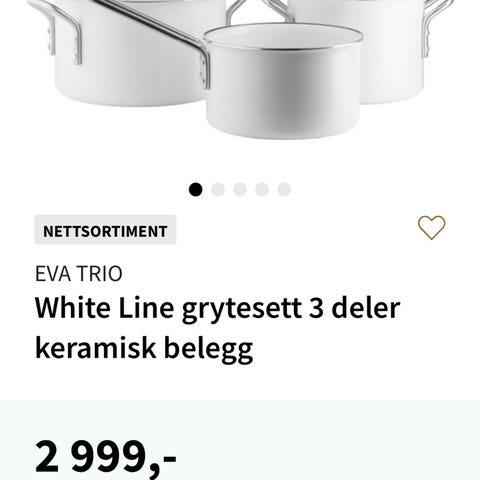This screenshot has width=480, height=480.
Task: Open the EVA TRIO brand link
Action: 79,274
